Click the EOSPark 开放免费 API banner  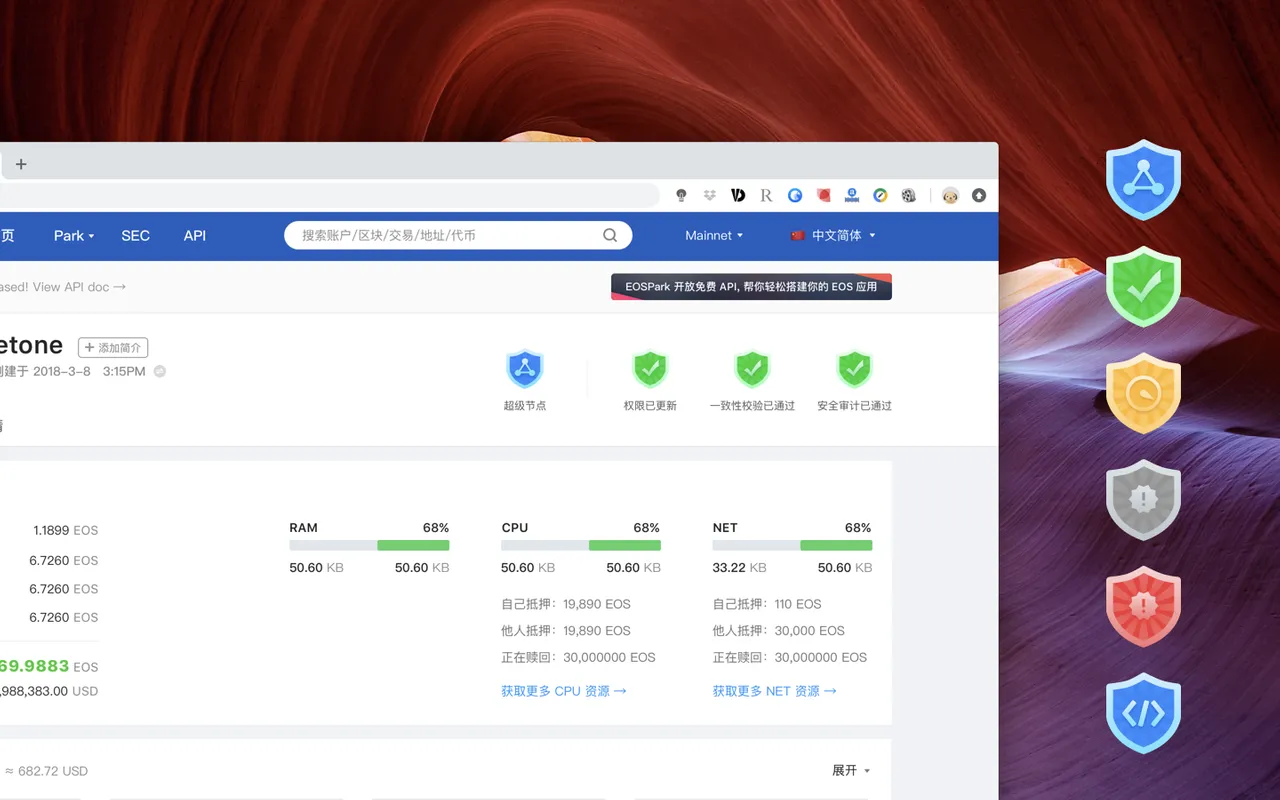pyautogui.click(x=751, y=287)
